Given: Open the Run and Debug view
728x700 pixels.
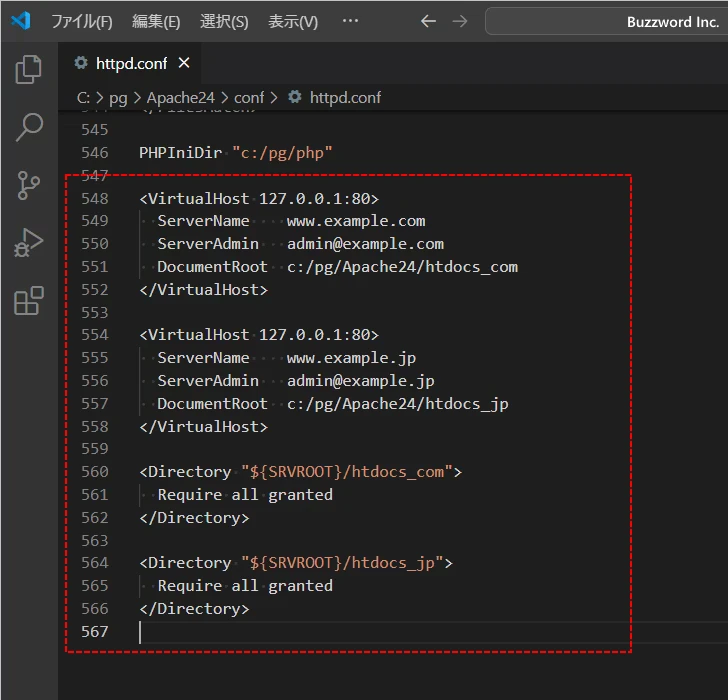Looking at the screenshot, I should pos(29,243).
